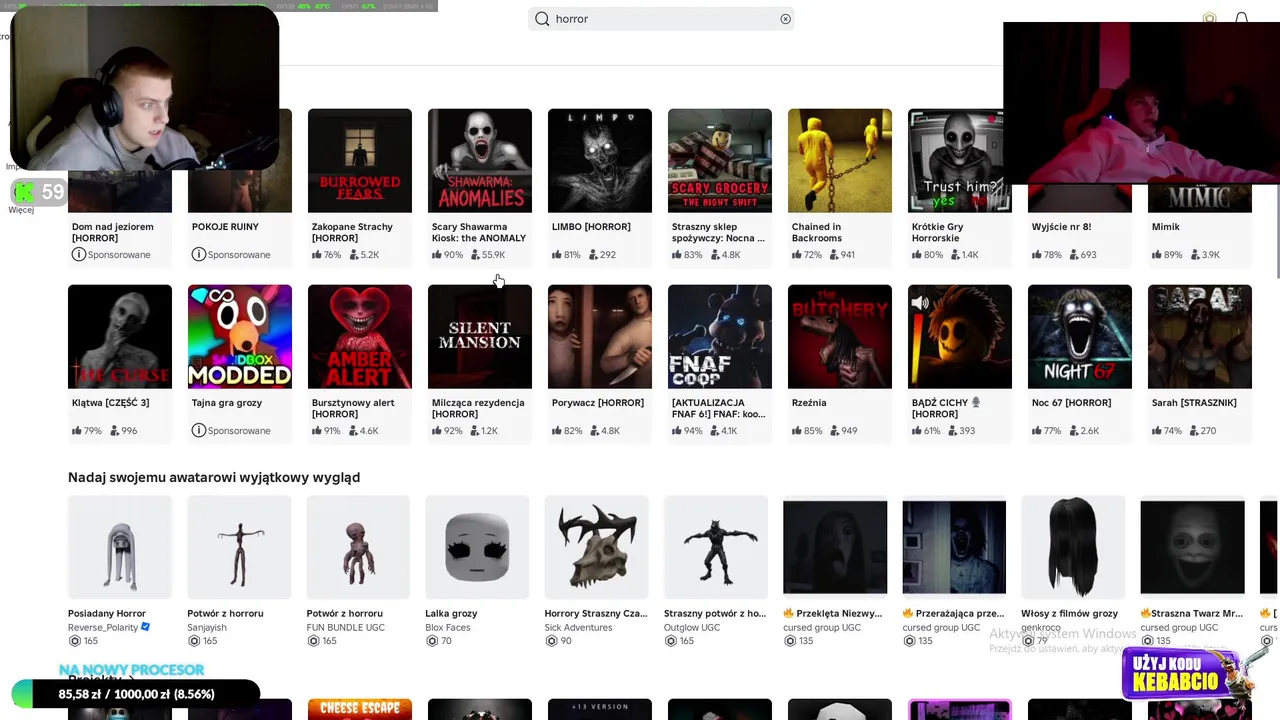Click the Krótkie Gry Horrorskie title
1280x720 pixels.
tap(938, 232)
